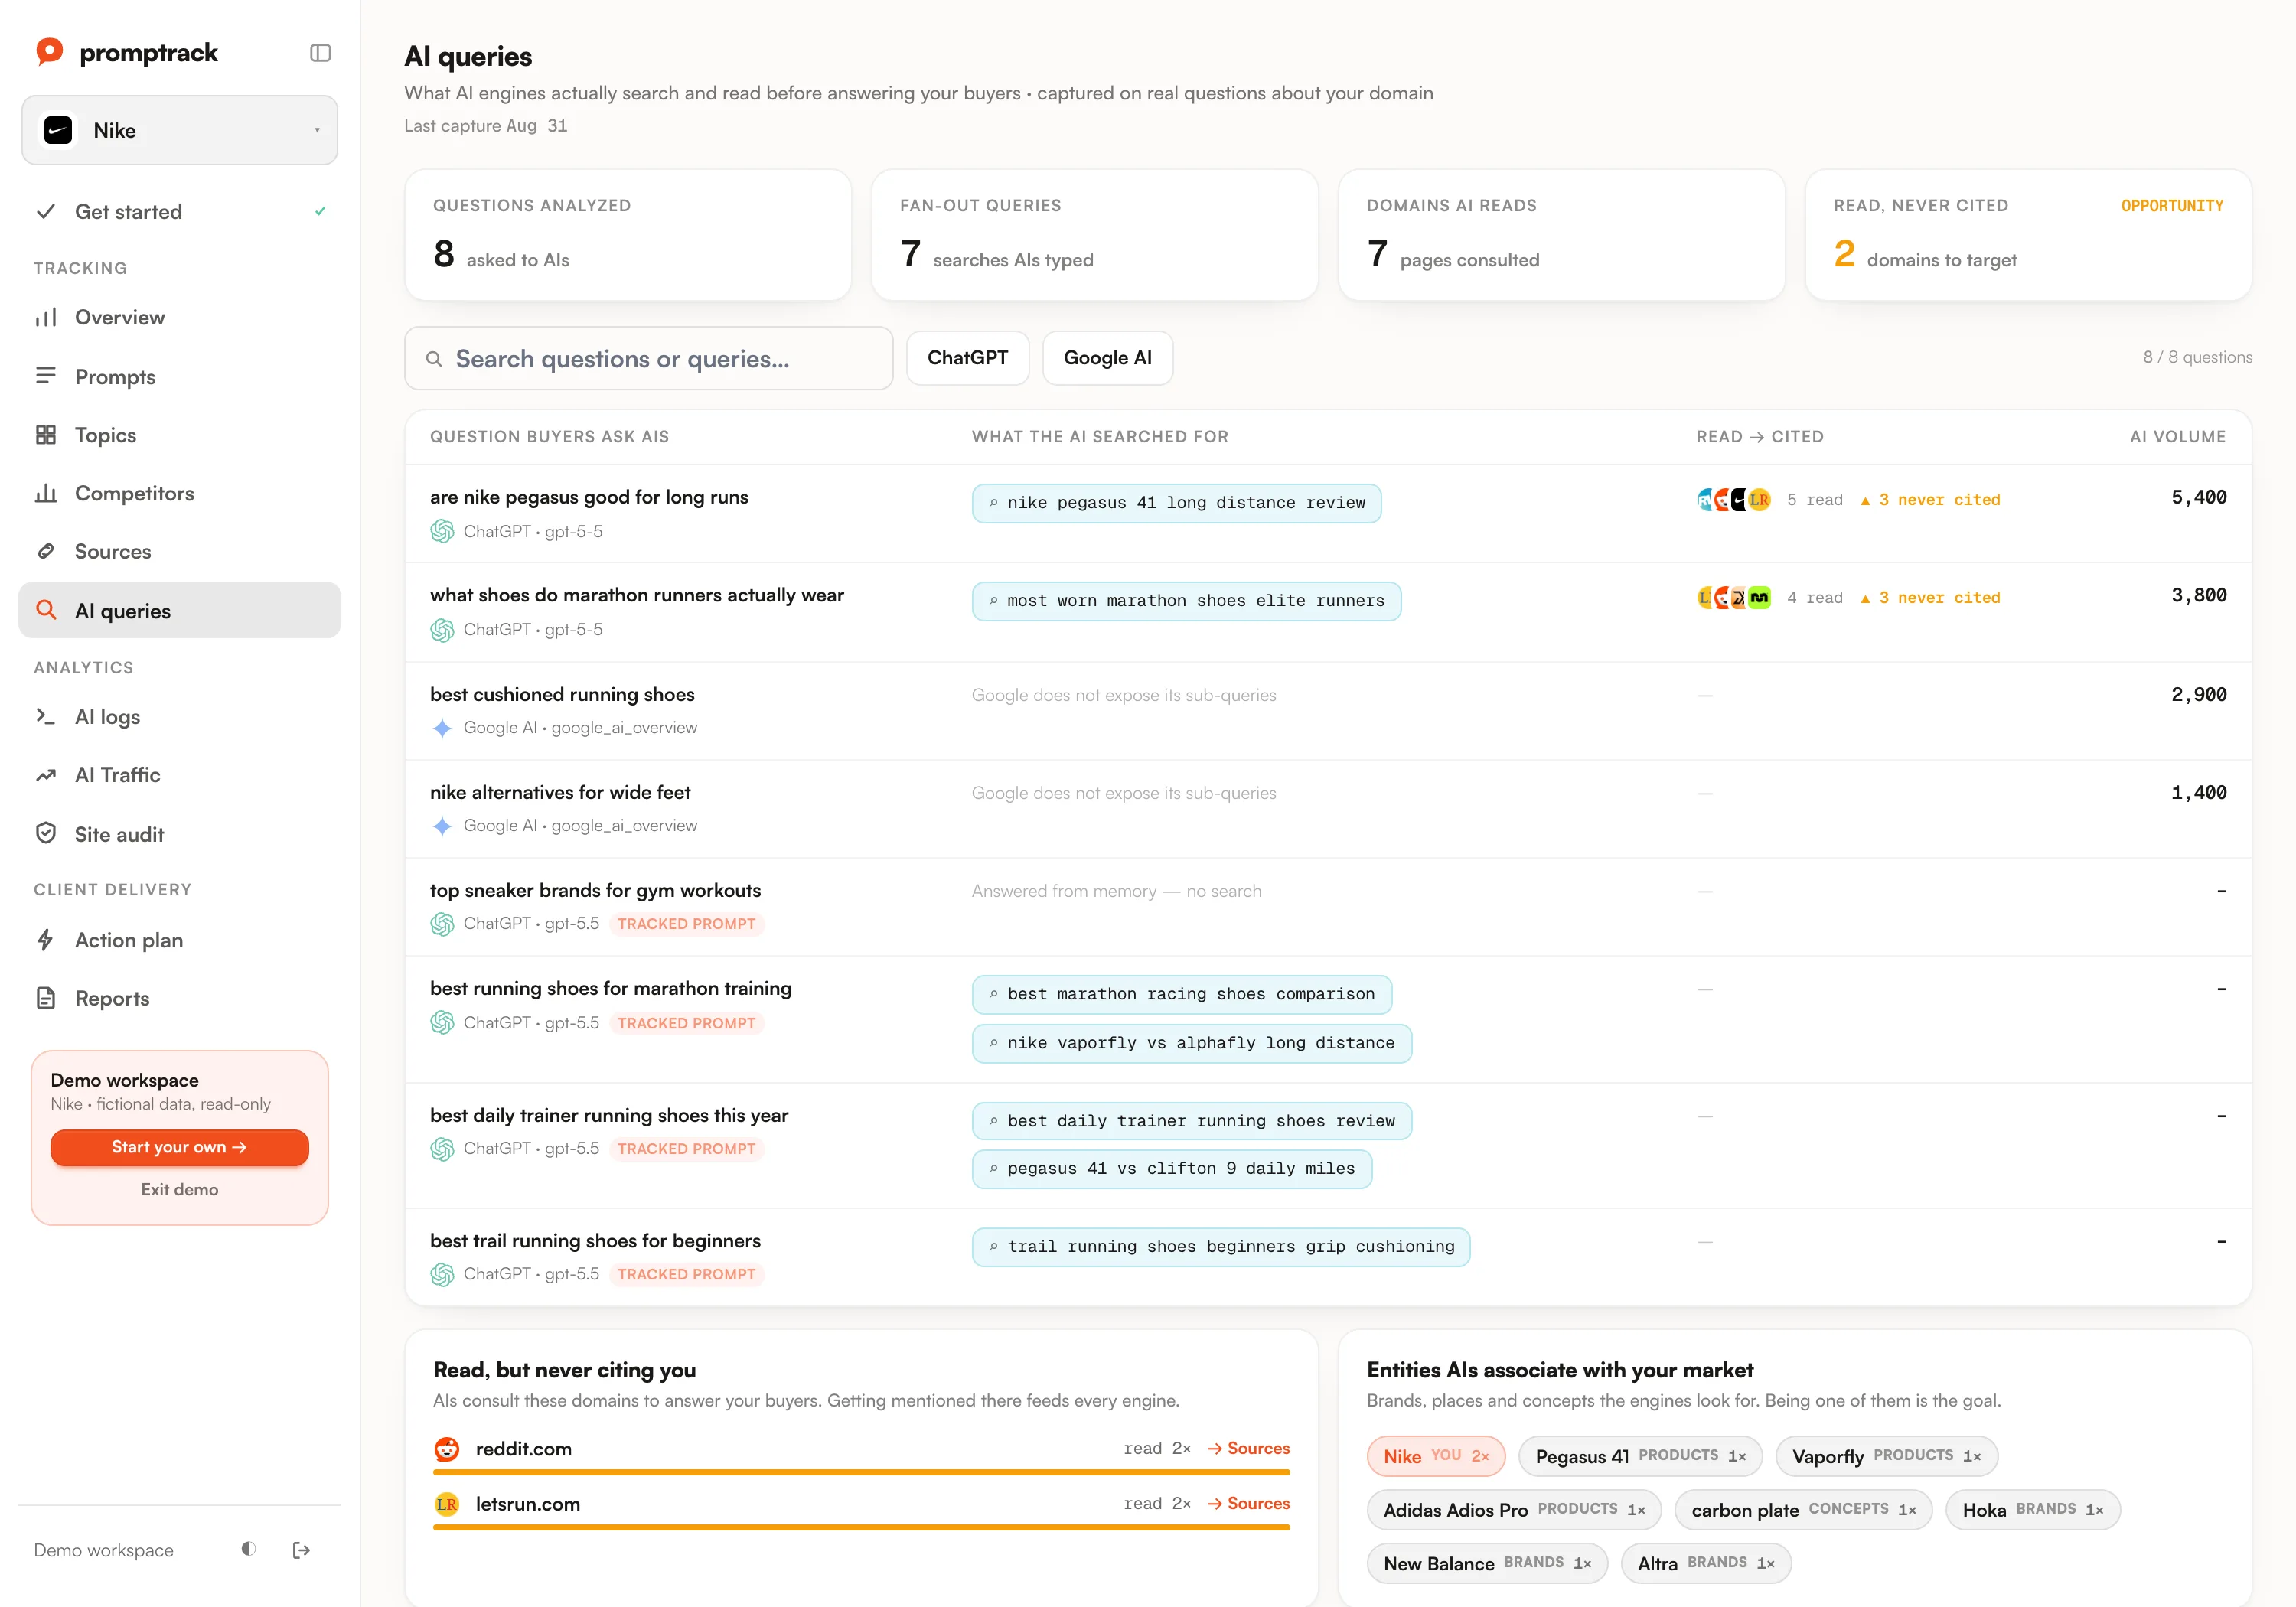The image size is (2296, 1607).
Task: Click 'nike pegasus 41 long distance review' query chip
Action: coord(1177,503)
